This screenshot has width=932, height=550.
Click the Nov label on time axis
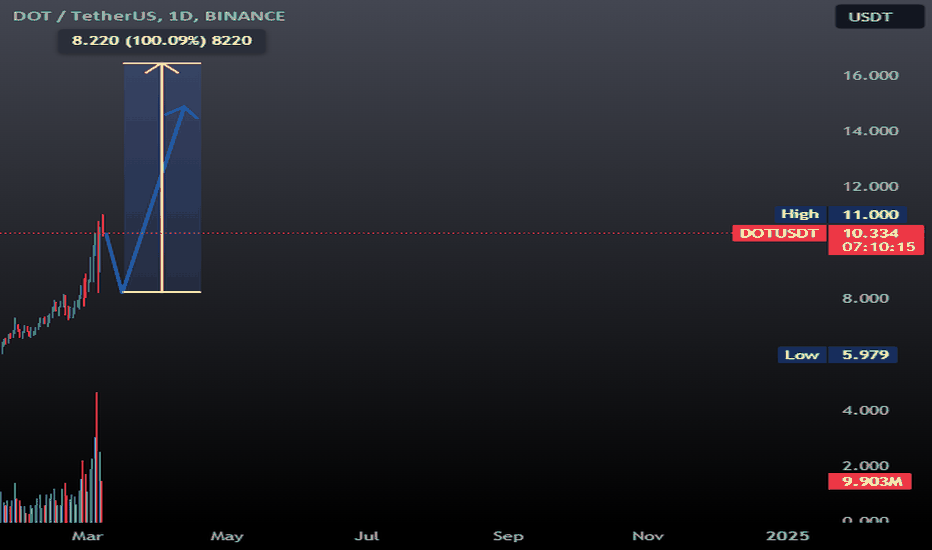(x=648, y=536)
